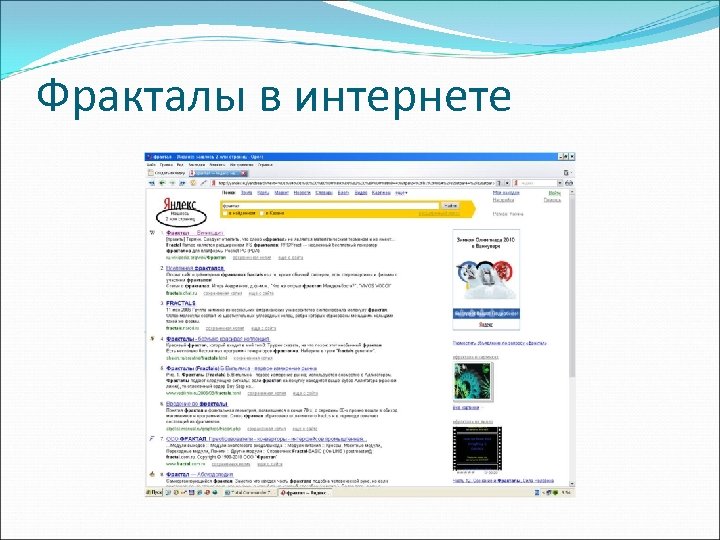Open the 'Фрактал — Википедия' result

(195, 233)
